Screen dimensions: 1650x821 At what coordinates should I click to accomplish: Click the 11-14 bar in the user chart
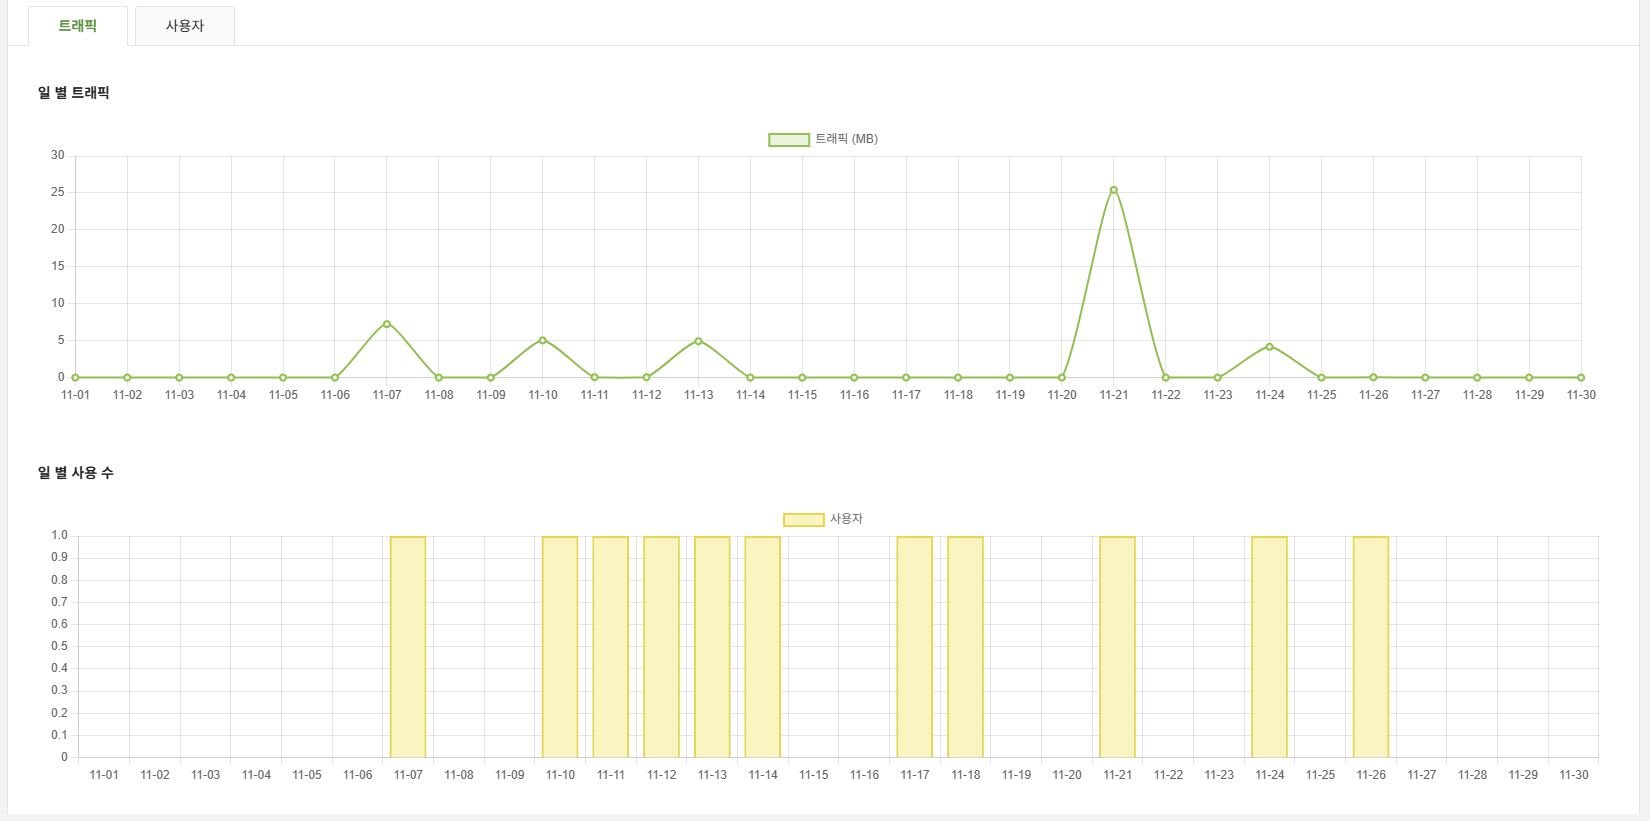(763, 647)
